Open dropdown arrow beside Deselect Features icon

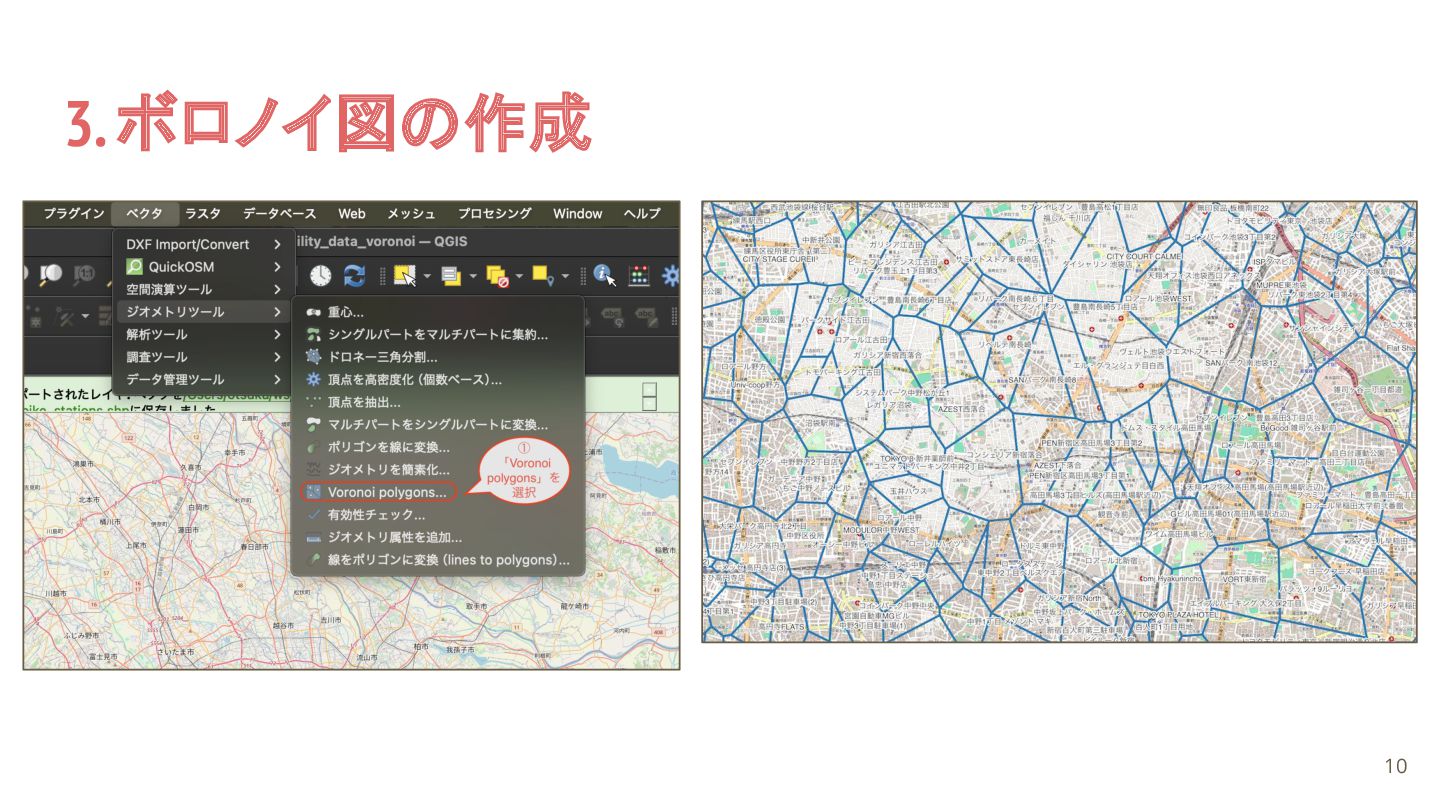pos(520,275)
